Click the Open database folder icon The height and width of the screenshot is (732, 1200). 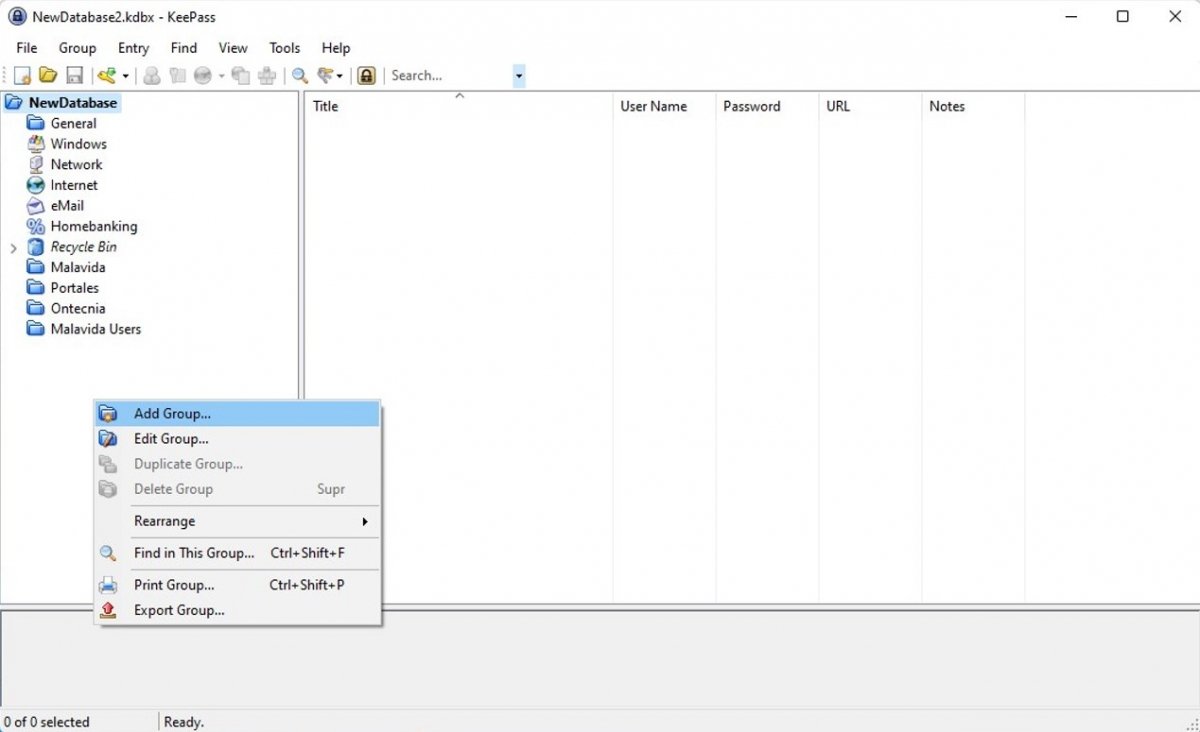[x=48, y=75]
